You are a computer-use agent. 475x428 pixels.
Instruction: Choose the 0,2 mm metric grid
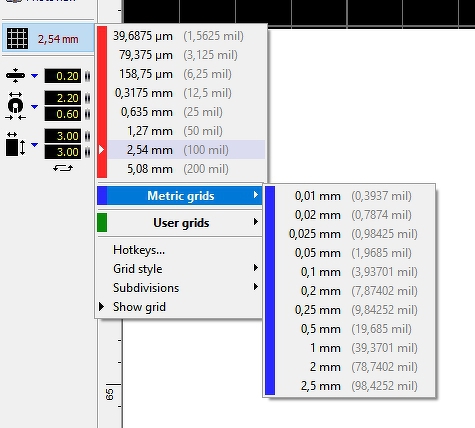(355, 291)
